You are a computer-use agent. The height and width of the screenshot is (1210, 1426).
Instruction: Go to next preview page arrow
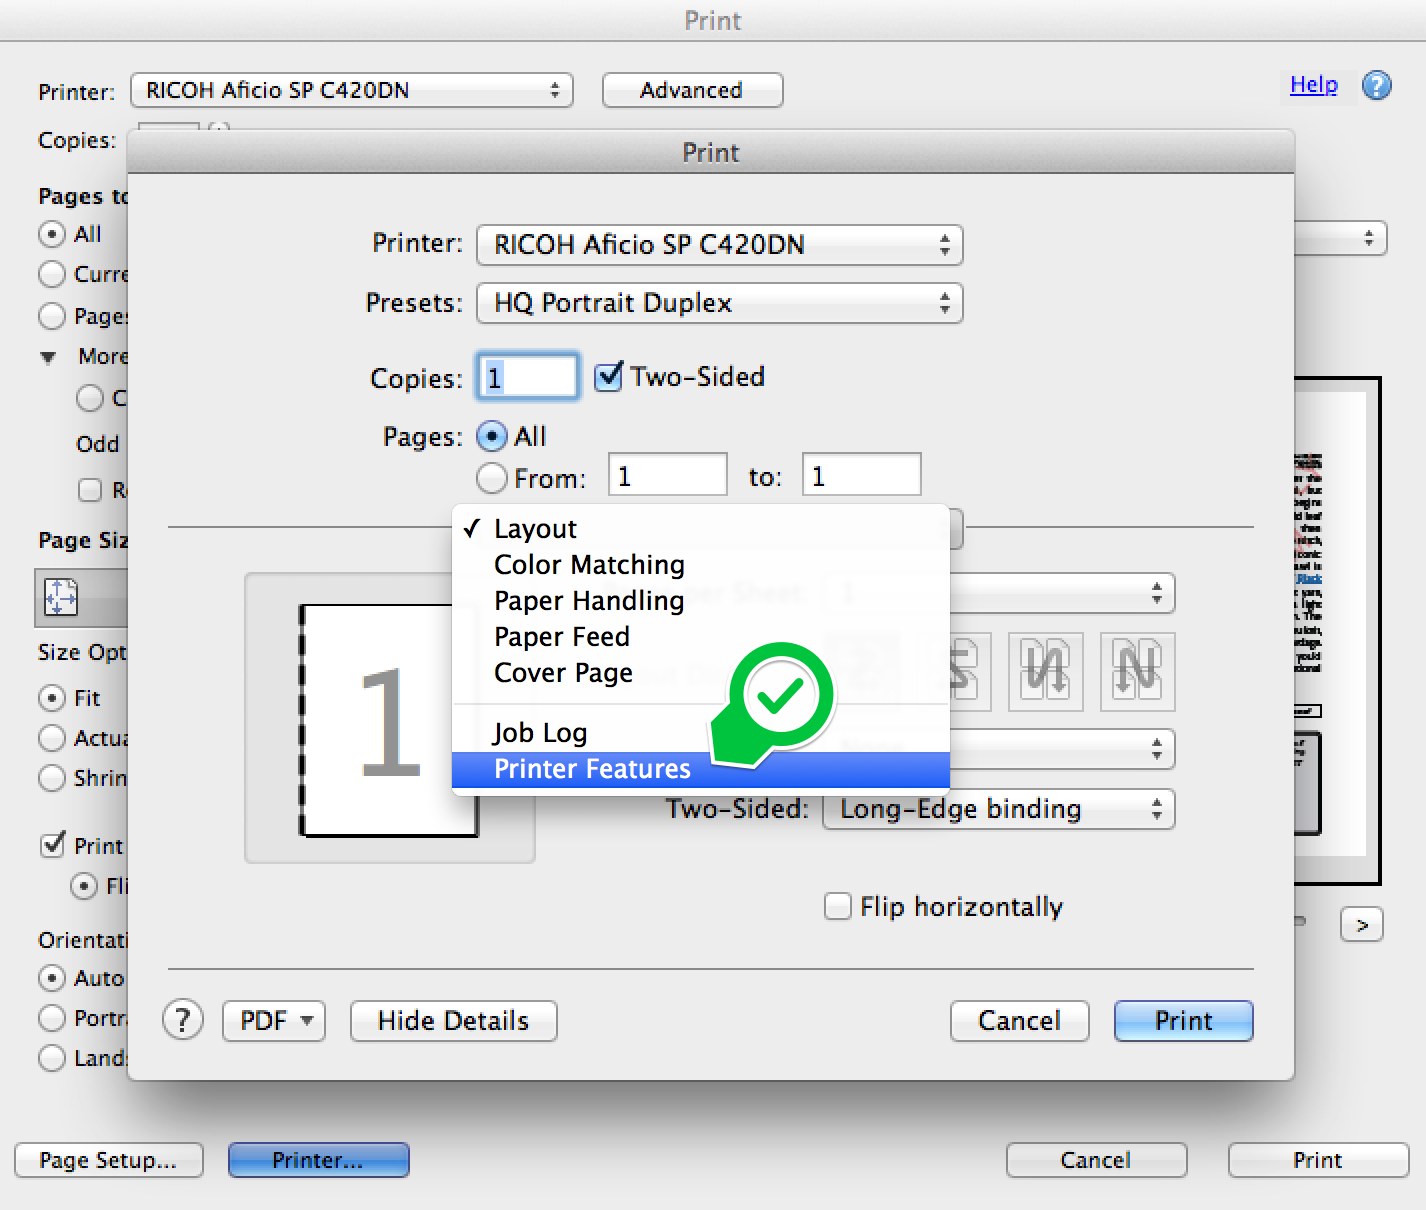pyautogui.click(x=1361, y=925)
